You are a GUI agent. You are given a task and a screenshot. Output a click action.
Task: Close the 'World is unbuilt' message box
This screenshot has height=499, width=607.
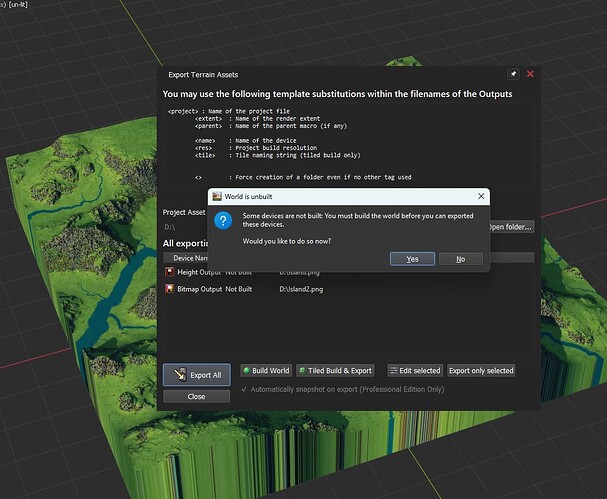point(481,195)
